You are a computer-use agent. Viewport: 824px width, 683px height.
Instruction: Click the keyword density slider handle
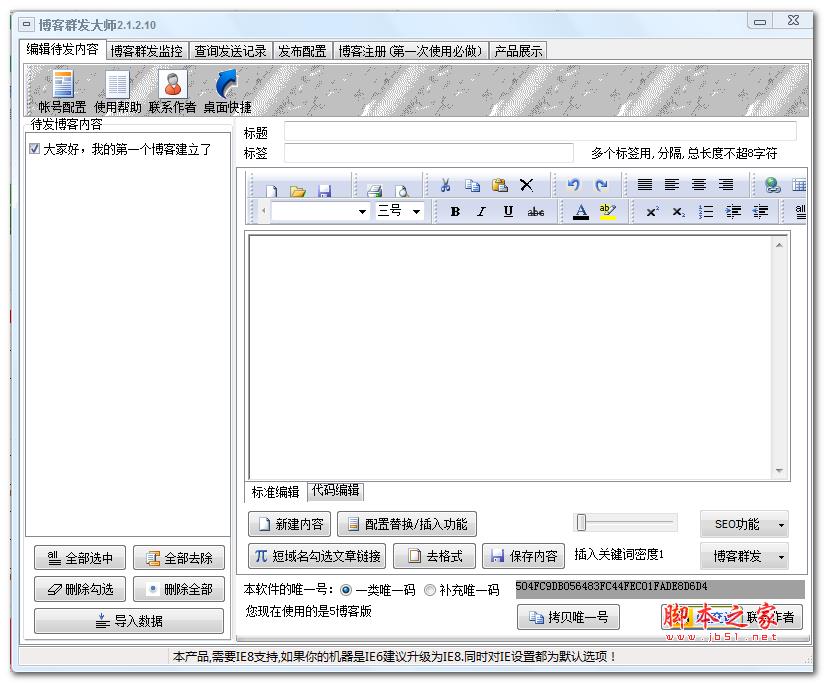tap(581, 522)
